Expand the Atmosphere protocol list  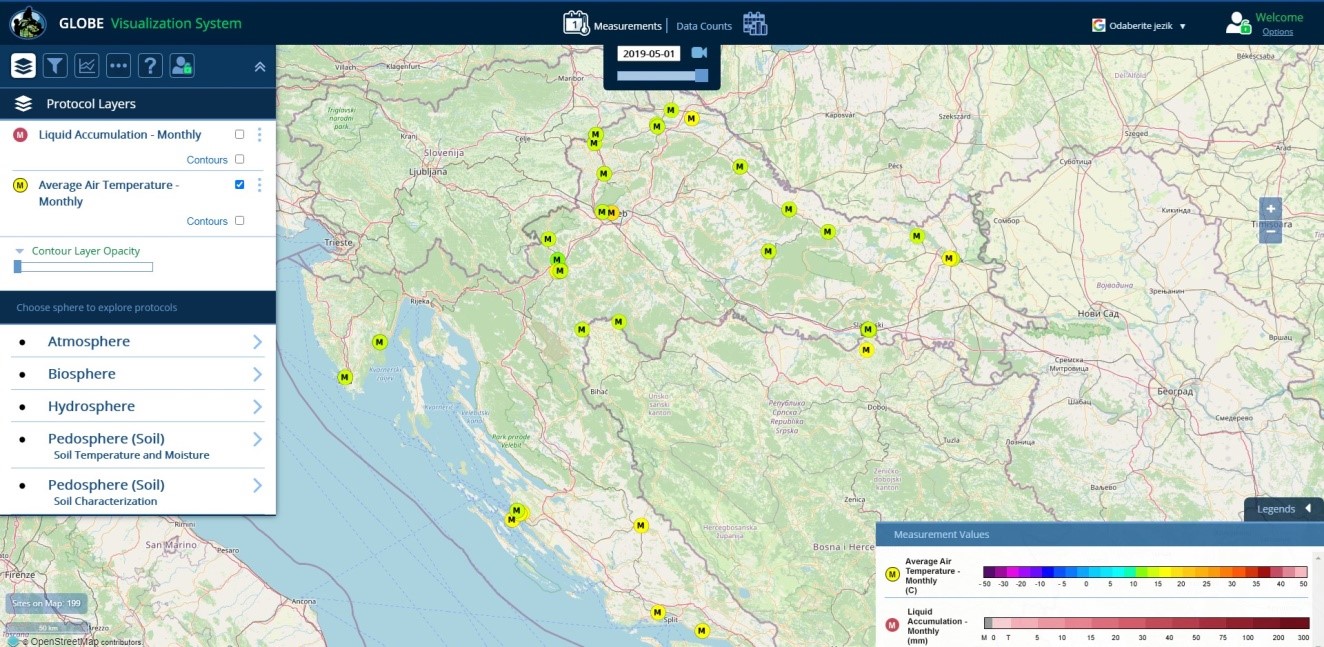(x=257, y=342)
